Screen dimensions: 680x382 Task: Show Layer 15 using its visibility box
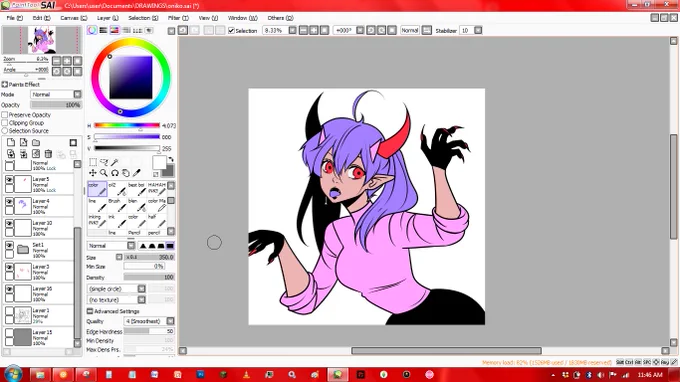click(x=9, y=333)
